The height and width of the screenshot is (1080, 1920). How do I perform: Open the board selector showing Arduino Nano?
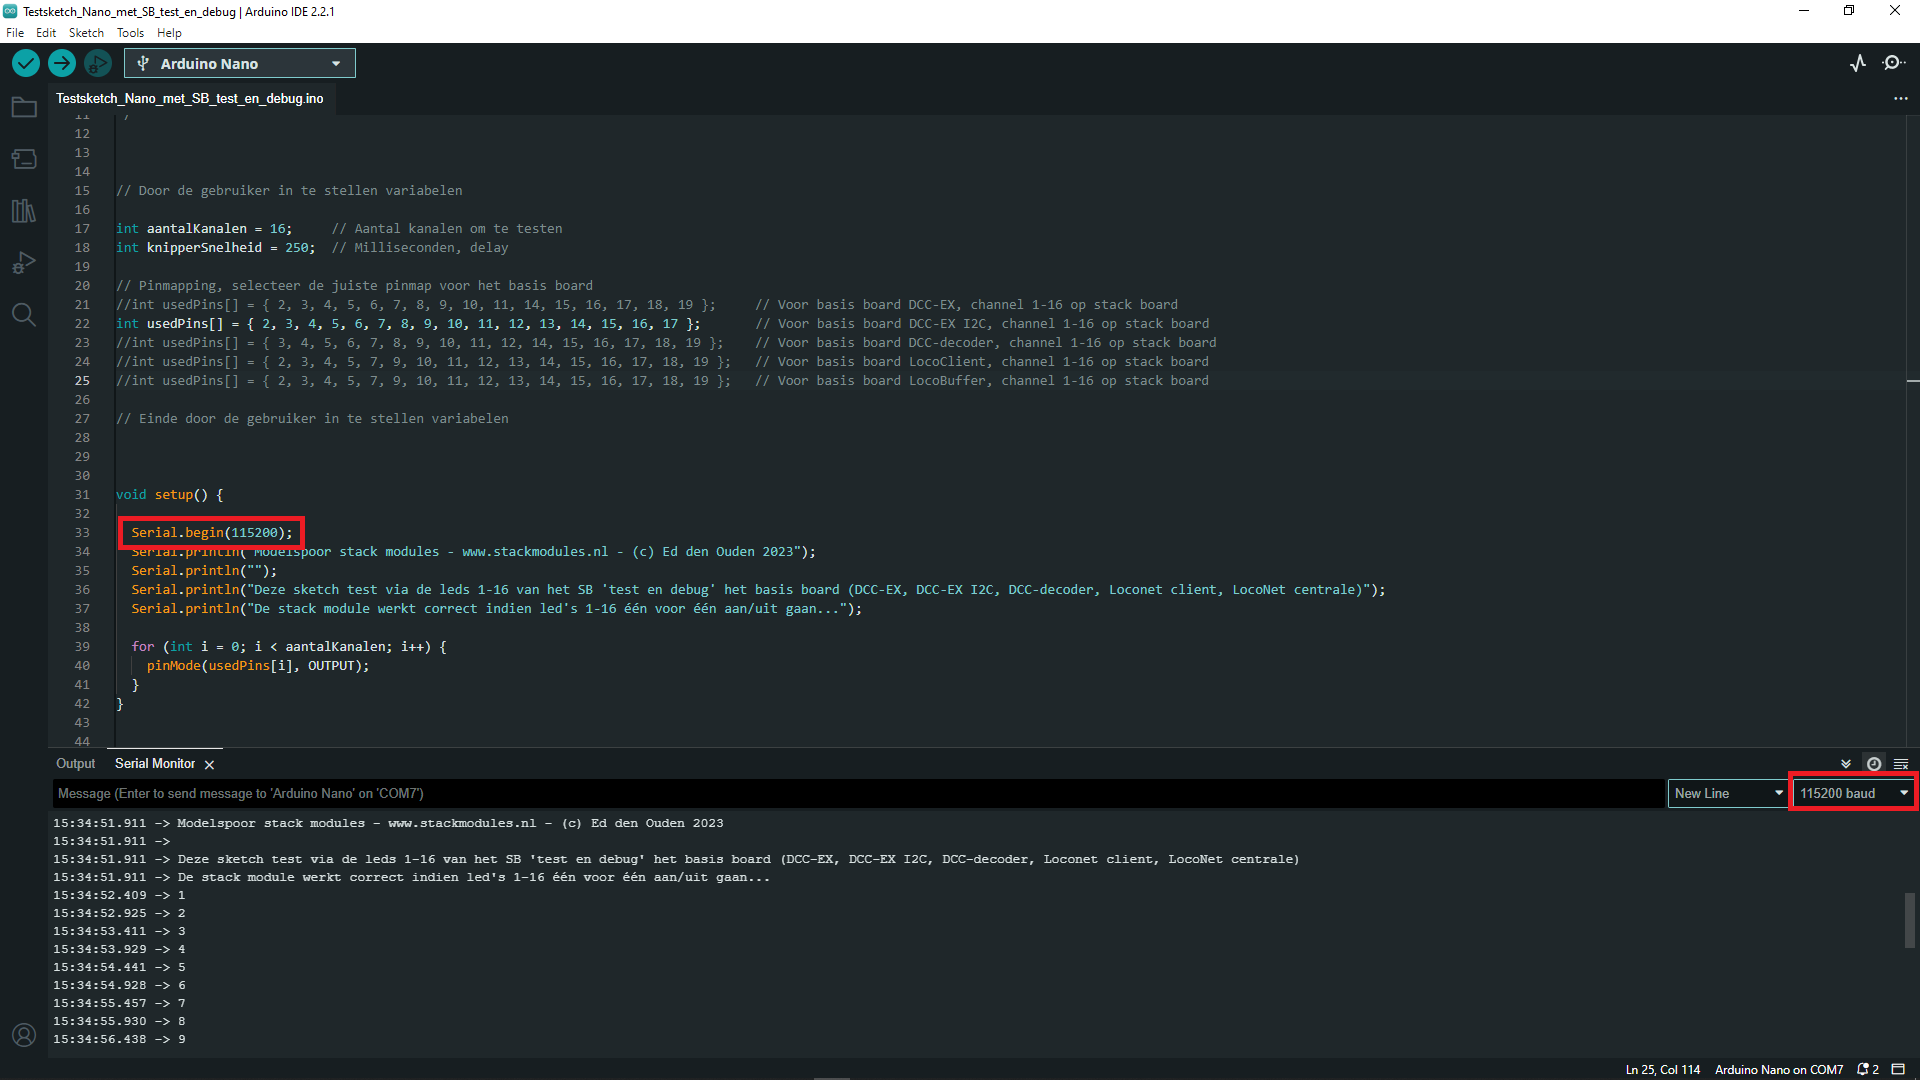click(x=239, y=62)
